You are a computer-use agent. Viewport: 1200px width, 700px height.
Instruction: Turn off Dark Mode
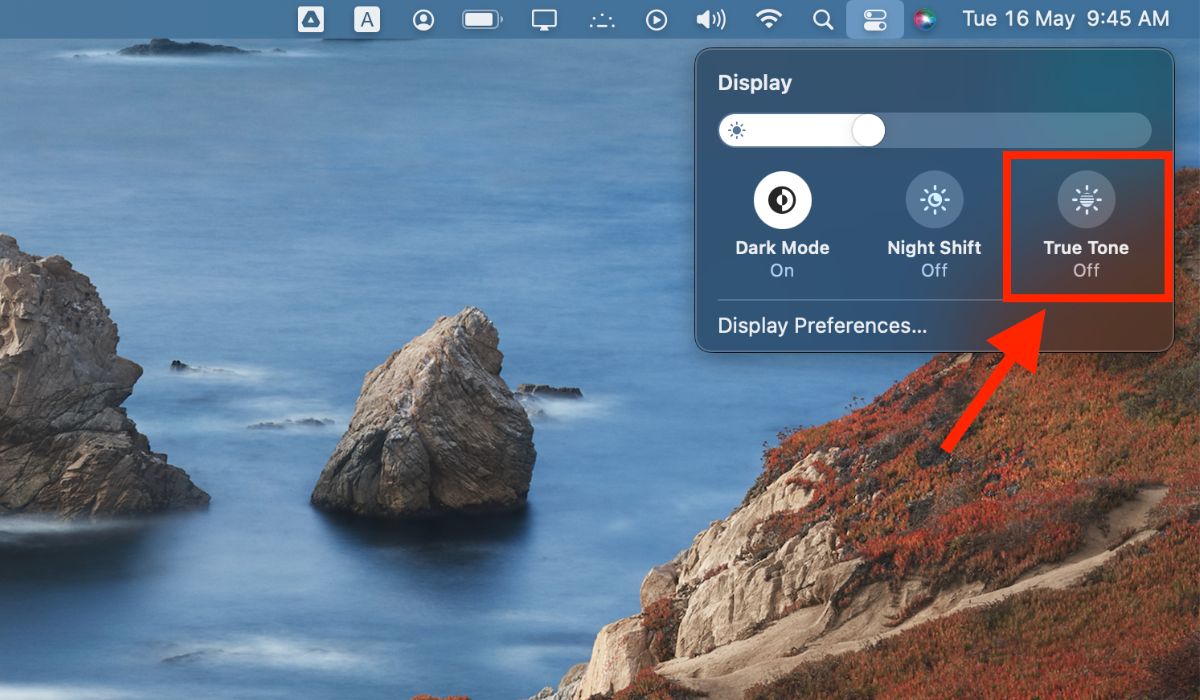(782, 200)
